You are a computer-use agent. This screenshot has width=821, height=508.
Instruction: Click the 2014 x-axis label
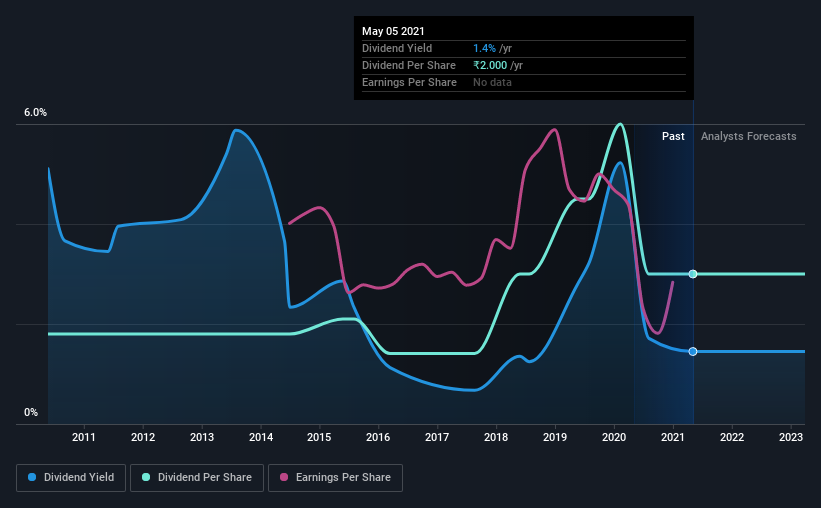pos(261,437)
